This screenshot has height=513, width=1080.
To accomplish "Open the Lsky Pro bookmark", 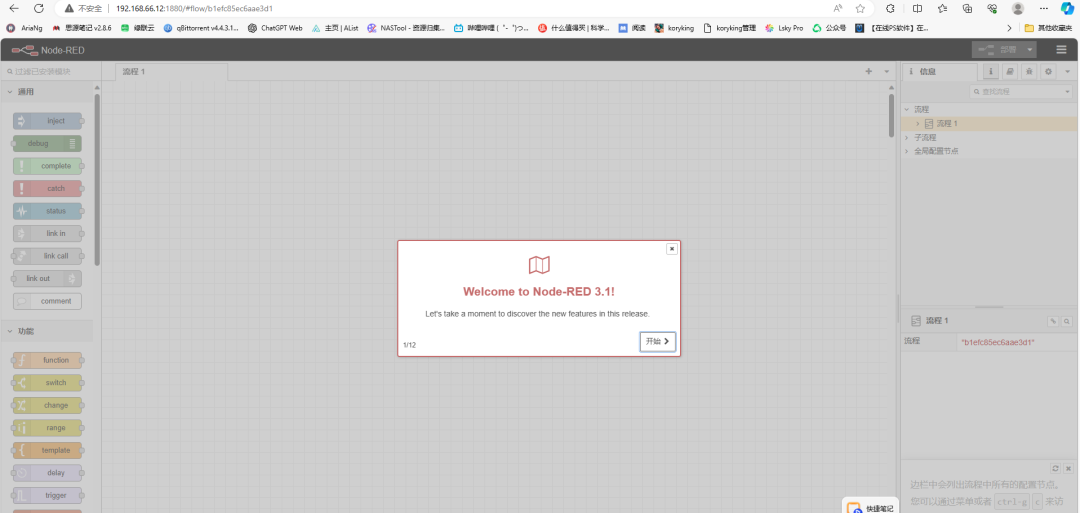I will 784,28.
